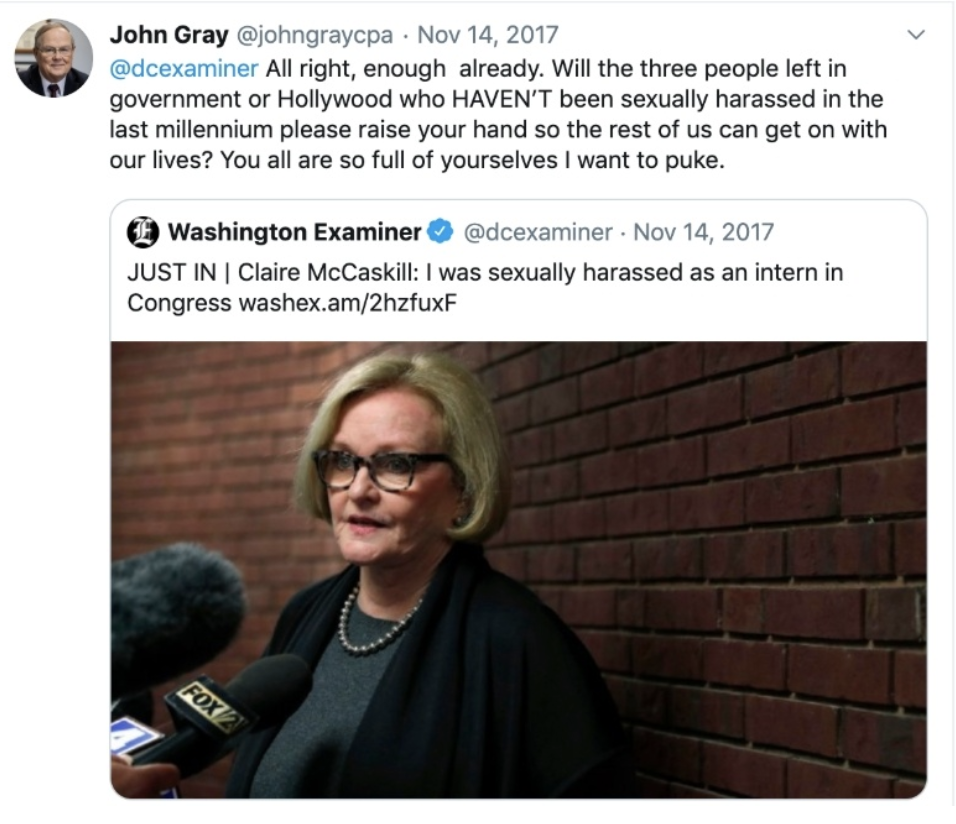The image size is (956, 824).
Task: Click the Nov 14, 2017 tweet timestamp
Action: [488, 35]
